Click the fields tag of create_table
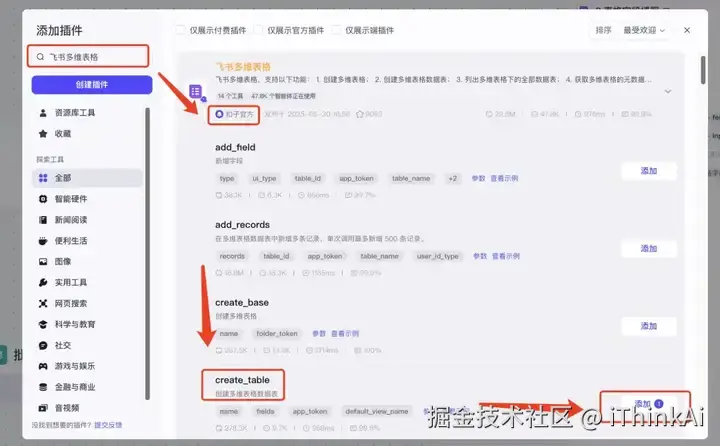Image resolution: width=720 pixels, height=446 pixels. pyautogui.click(x=265, y=411)
